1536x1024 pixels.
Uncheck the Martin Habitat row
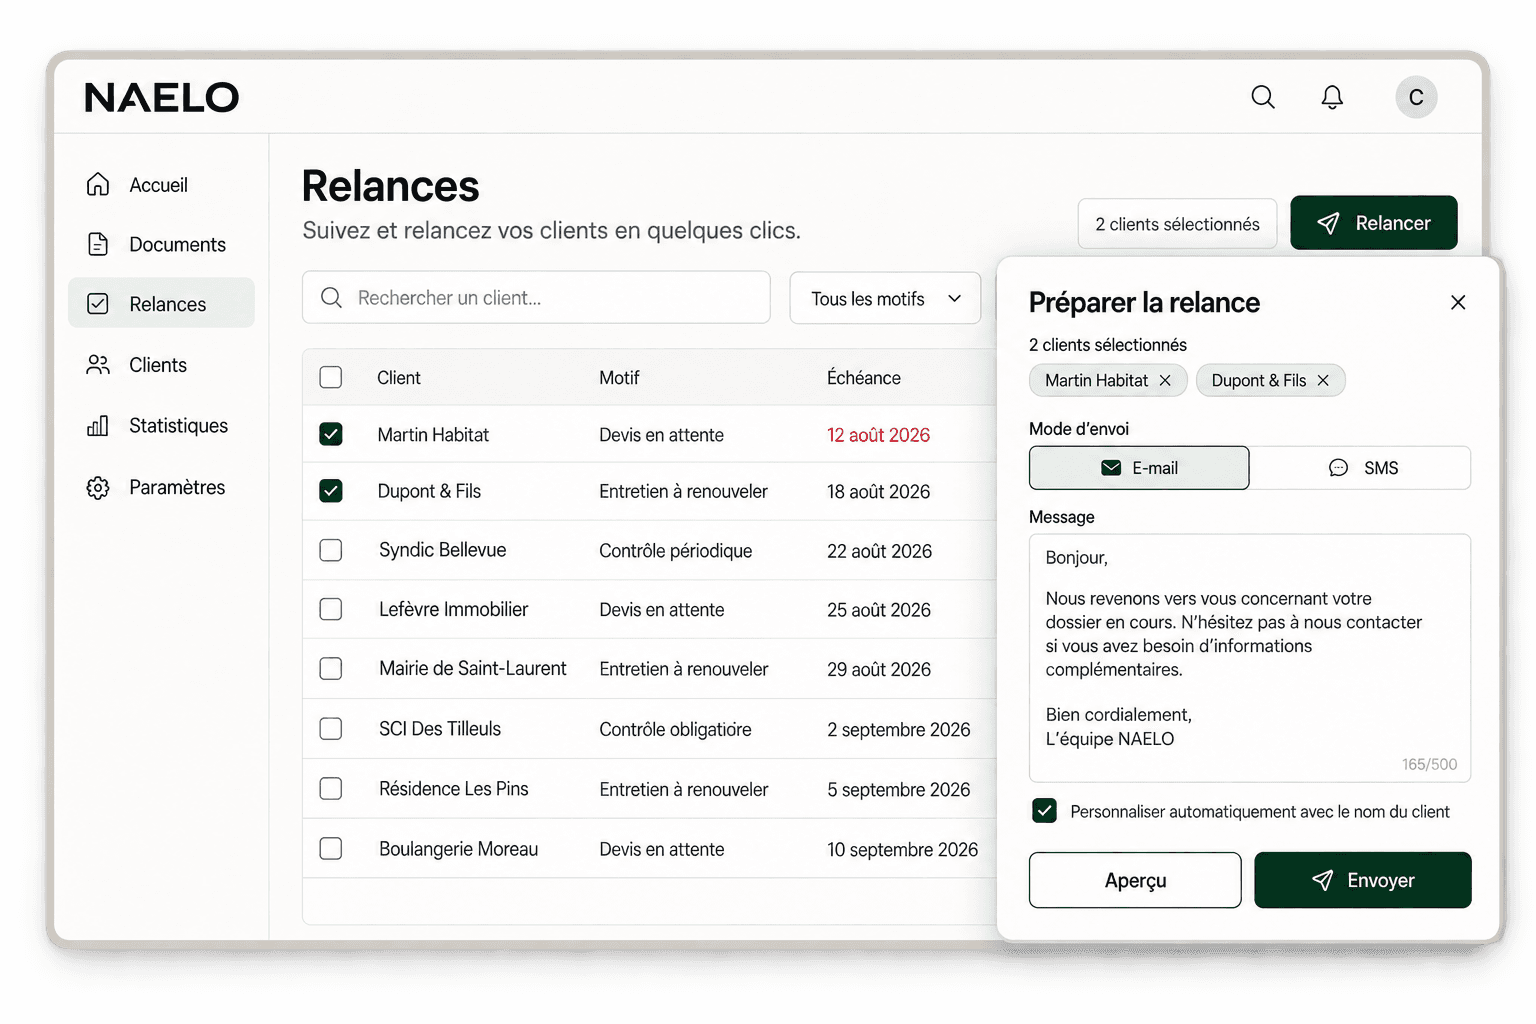click(x=331, y=434)
